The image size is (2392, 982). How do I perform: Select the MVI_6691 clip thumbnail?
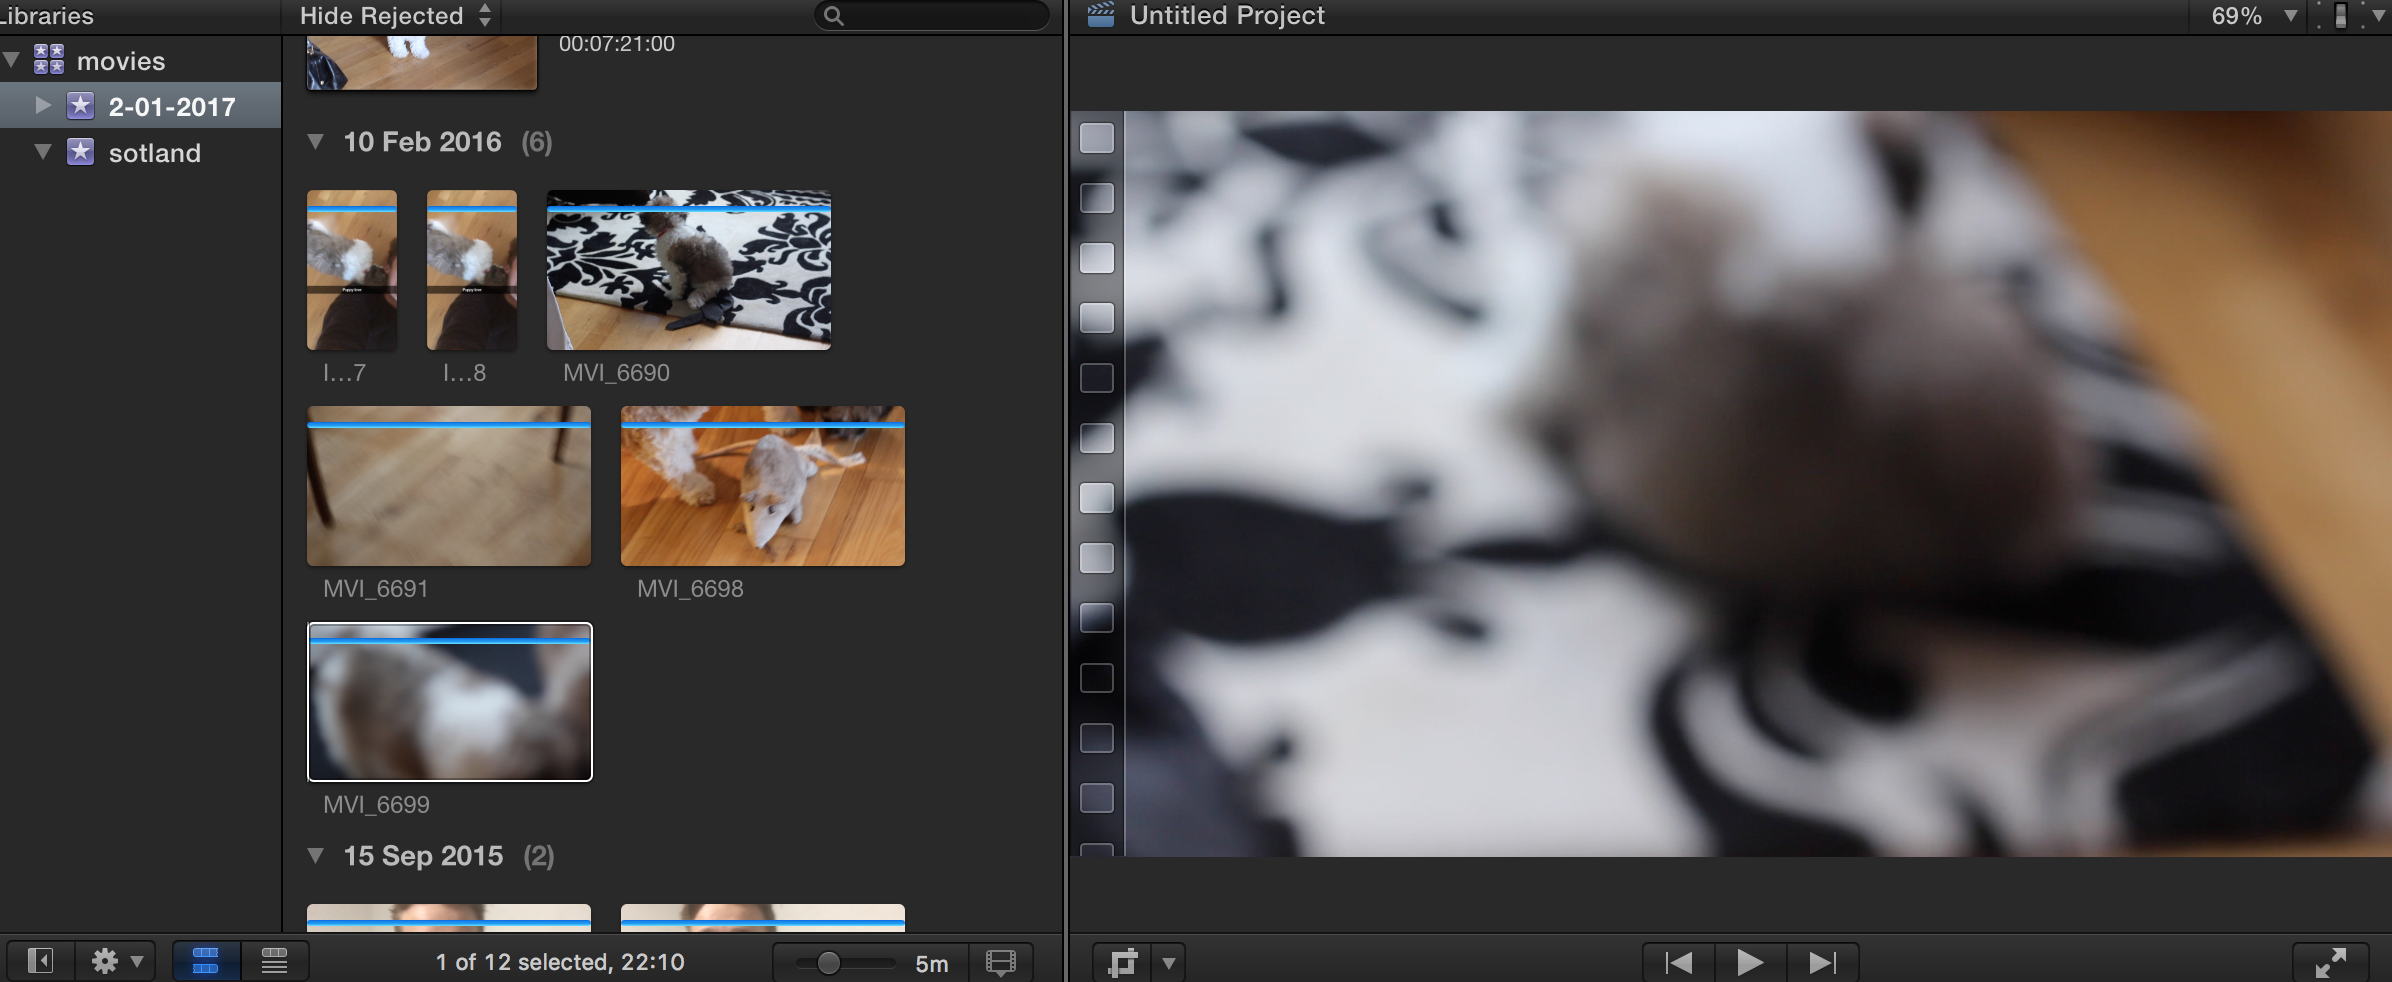[x=449, y=486]
